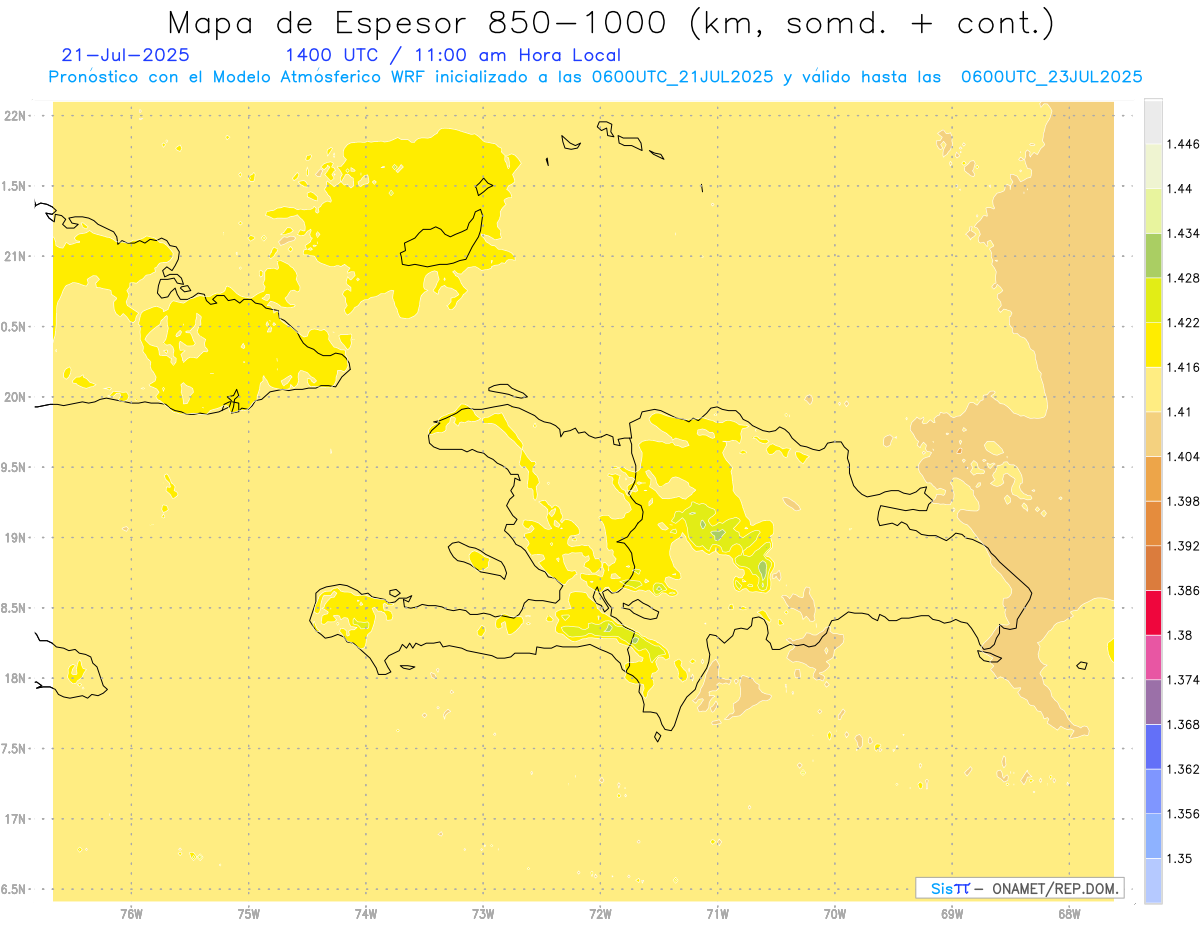Click the blue colorbar segment above 1.362
The height and width of the screenshot is (927, 1200).
1153,746
